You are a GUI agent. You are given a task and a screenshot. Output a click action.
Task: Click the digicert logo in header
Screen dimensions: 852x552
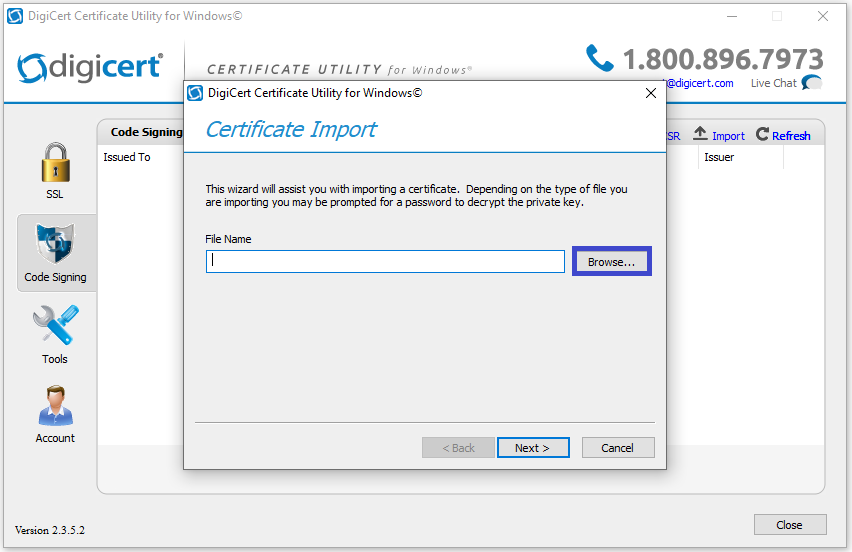pyautogui.click(x=90, y=67)
